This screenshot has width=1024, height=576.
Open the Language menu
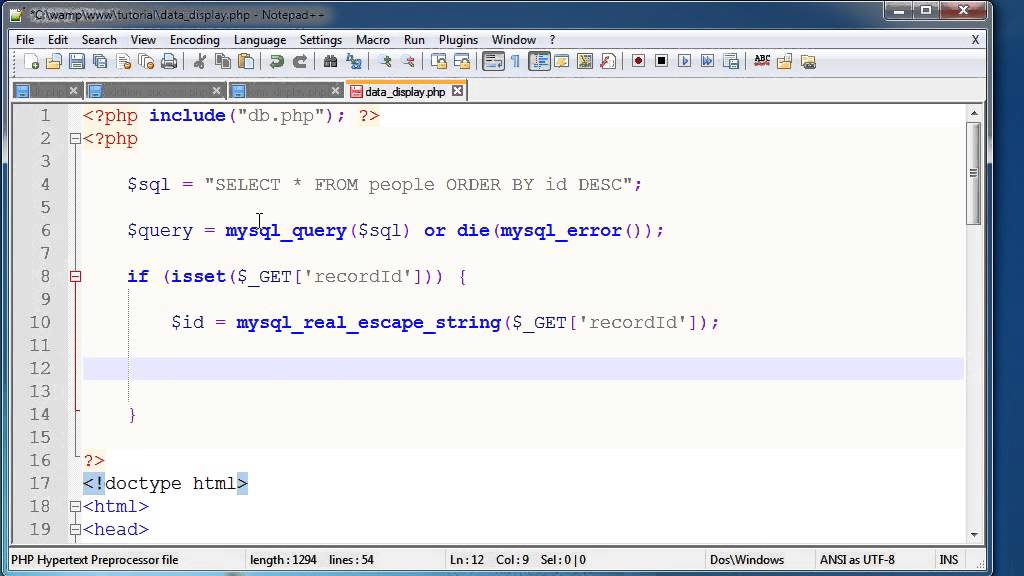point(260,40)
